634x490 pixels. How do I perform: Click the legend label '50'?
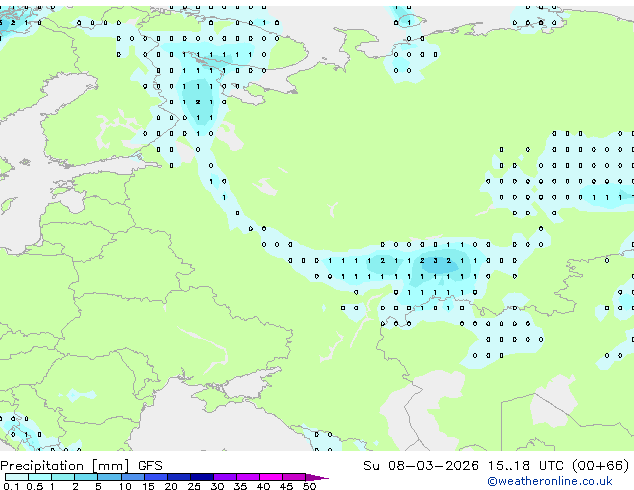tap(309, 486)
